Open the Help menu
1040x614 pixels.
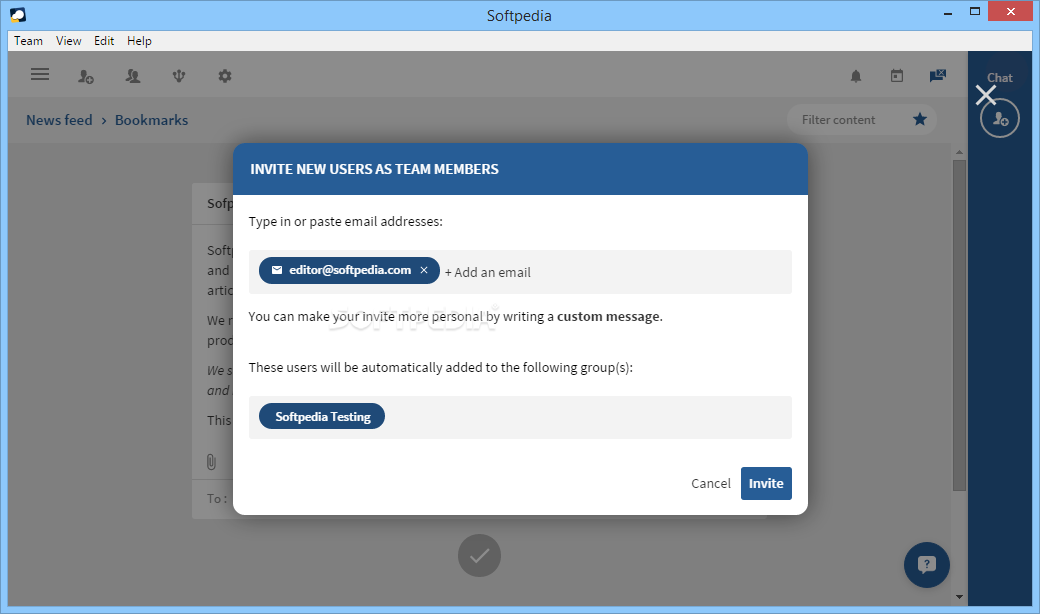click(x=139, y=40)
